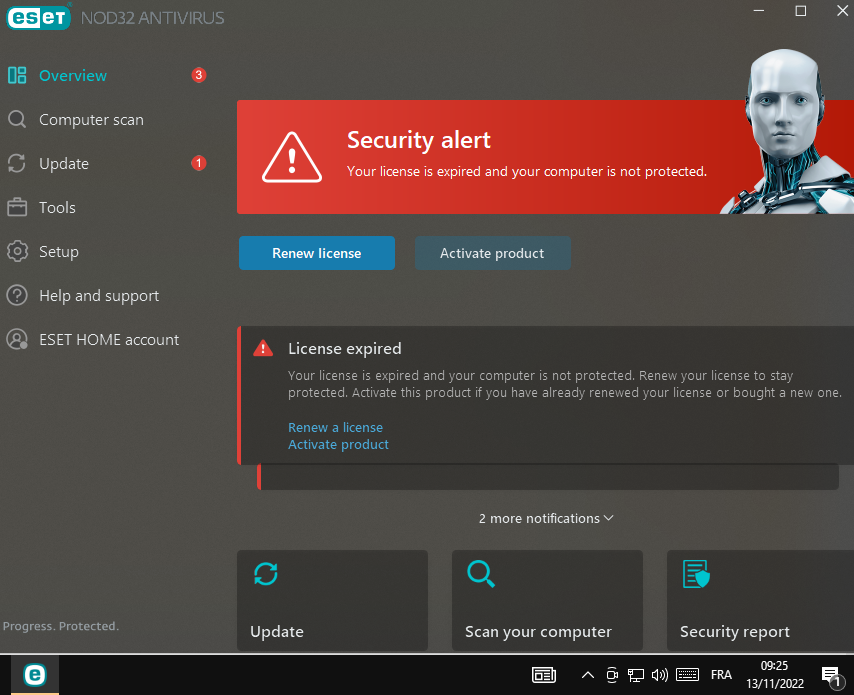Viewport: 854px width, 695px height.
Task: Click the Computer scan magnifier icon
Action: [x=17, y=119]
